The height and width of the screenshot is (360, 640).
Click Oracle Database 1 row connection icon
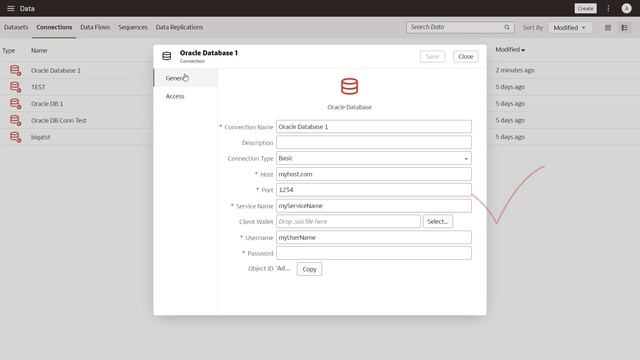[16, 70]
